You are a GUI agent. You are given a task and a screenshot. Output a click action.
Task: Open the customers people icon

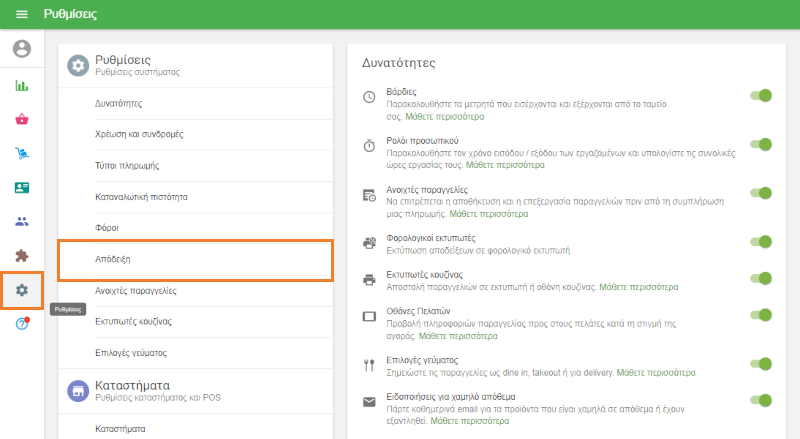(x=22, y=221)
